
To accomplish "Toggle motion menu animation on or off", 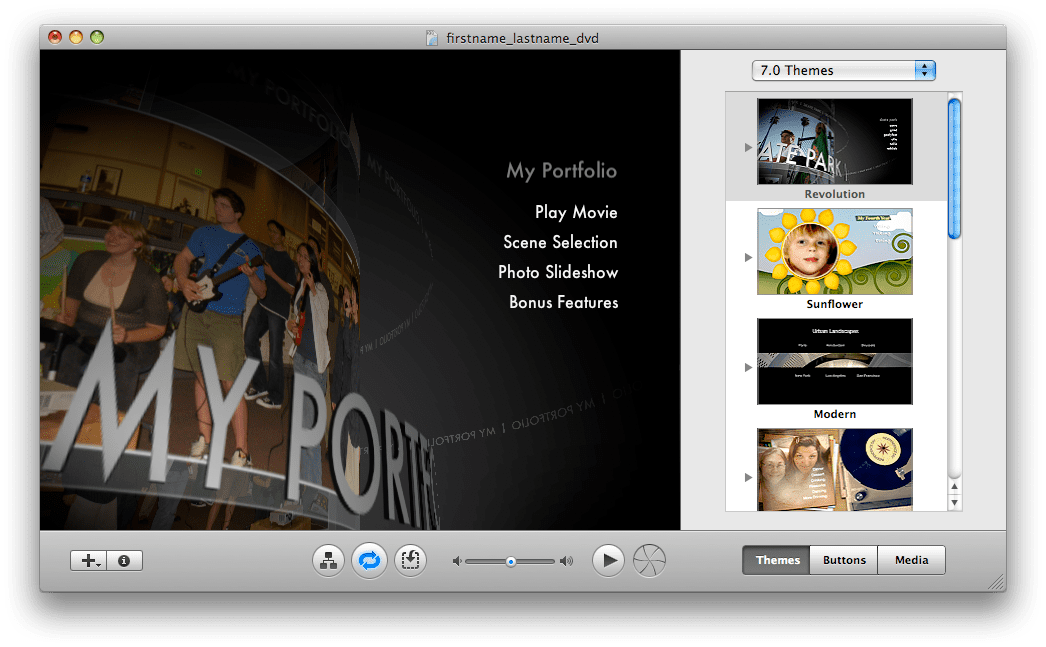I will [x=369, y=560].
